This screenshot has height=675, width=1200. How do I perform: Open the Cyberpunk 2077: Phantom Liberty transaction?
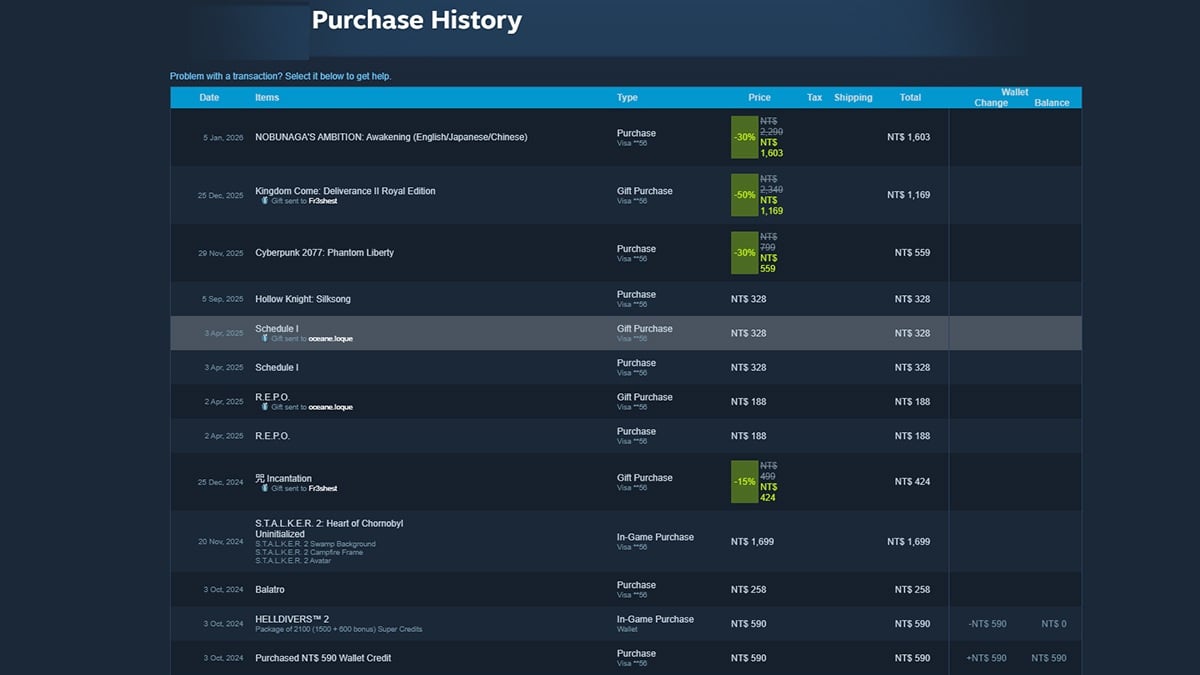[324, 253]
